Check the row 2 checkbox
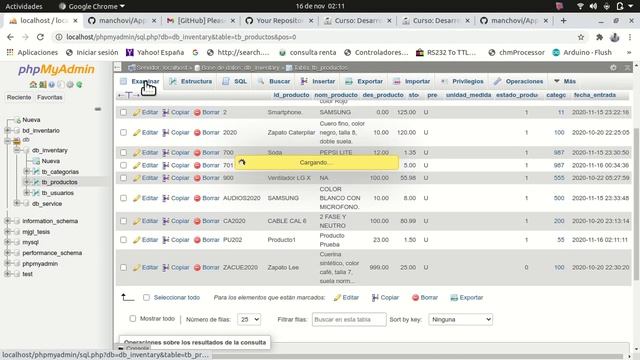 [123, 112]
